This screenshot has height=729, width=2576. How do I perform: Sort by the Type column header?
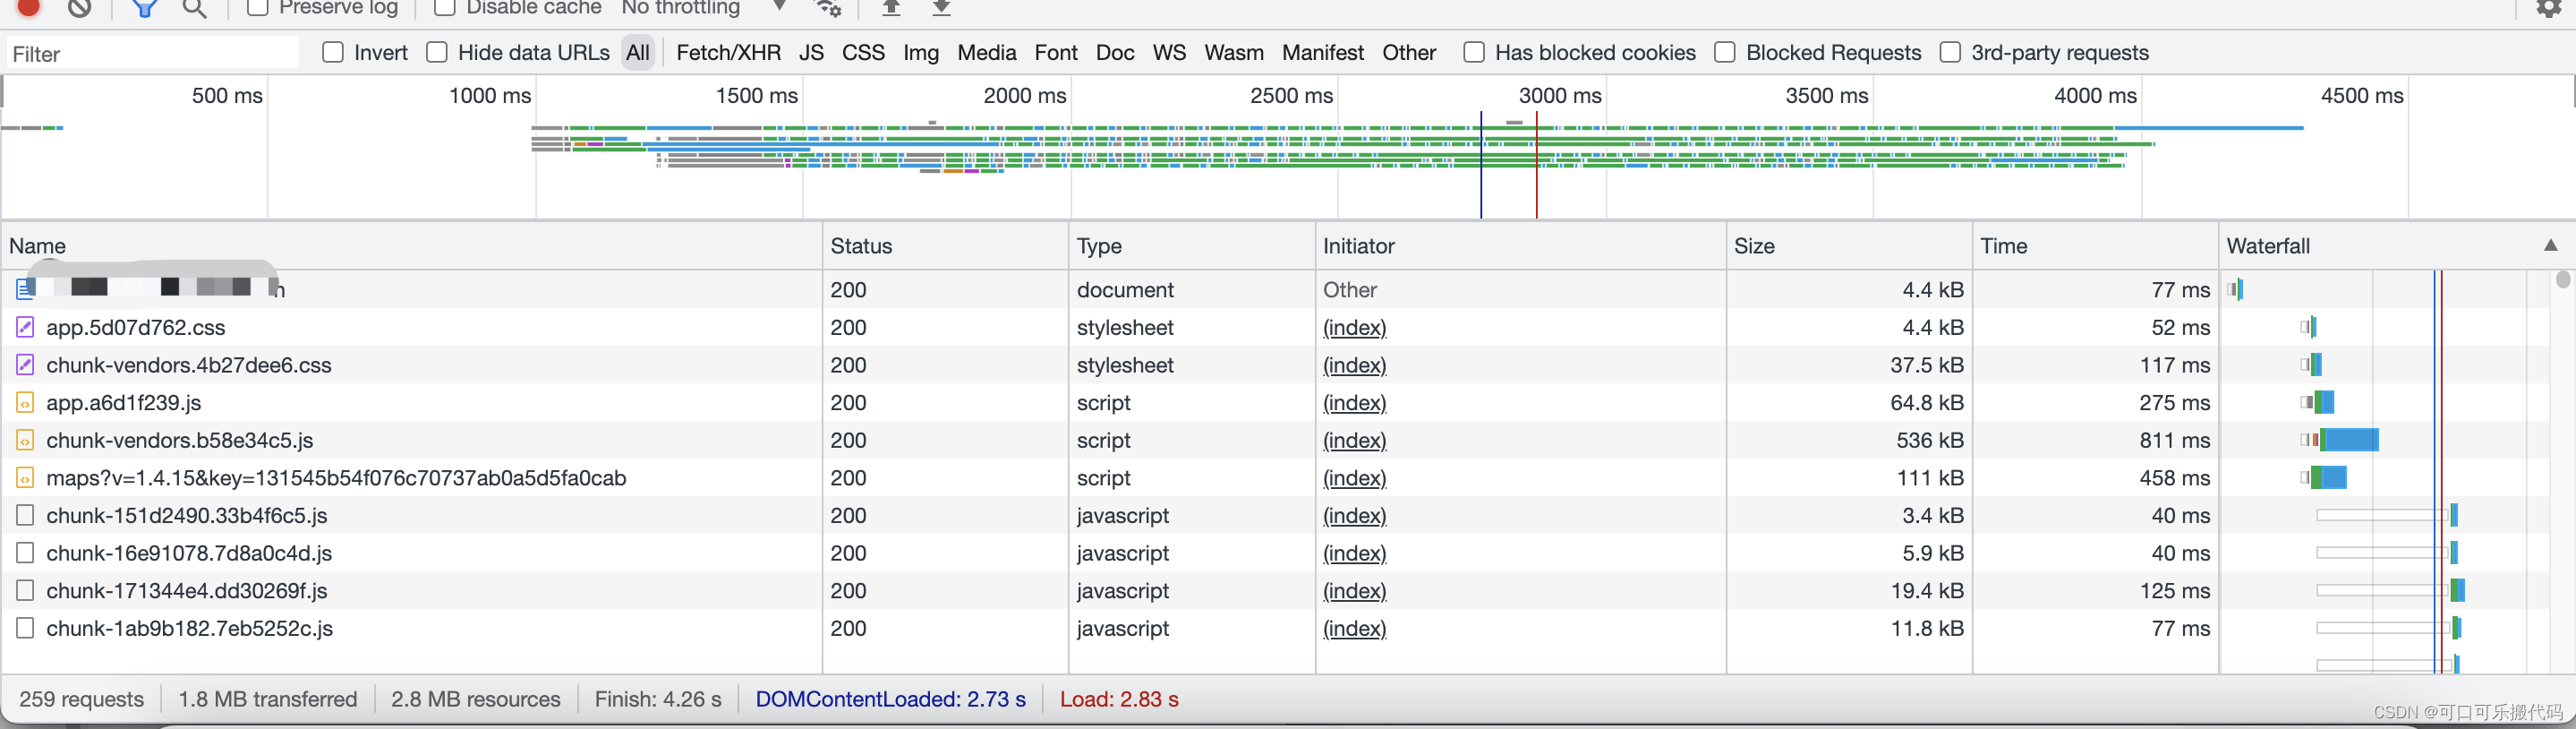pyautogui.click(x=1192, y=246)
